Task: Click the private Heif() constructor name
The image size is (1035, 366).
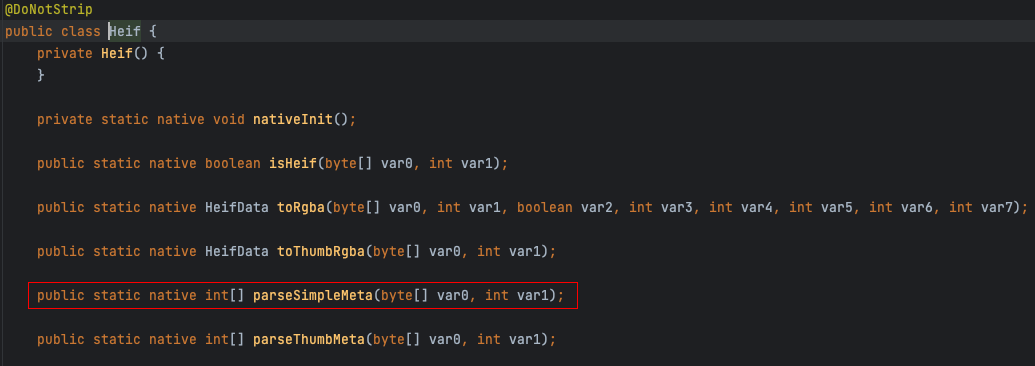Action: click(x=117, y=54)
